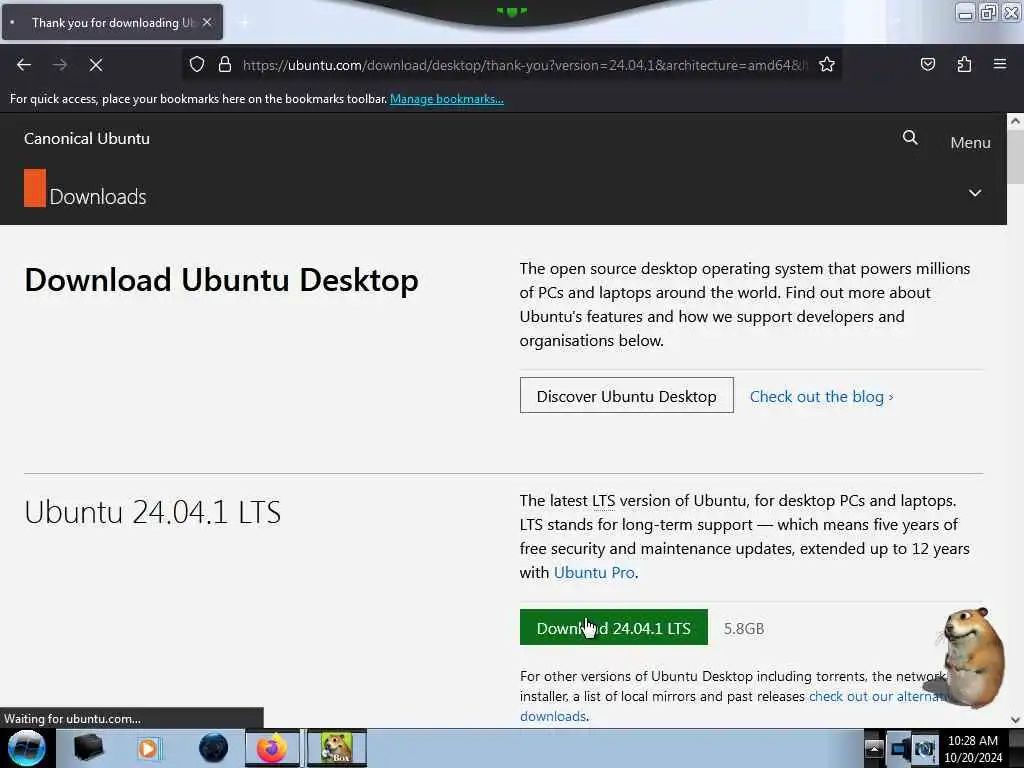The height and width of the screenshot is (768, 1024).
Task: Open the Firefox extensions icon
Action: point(964,64)
